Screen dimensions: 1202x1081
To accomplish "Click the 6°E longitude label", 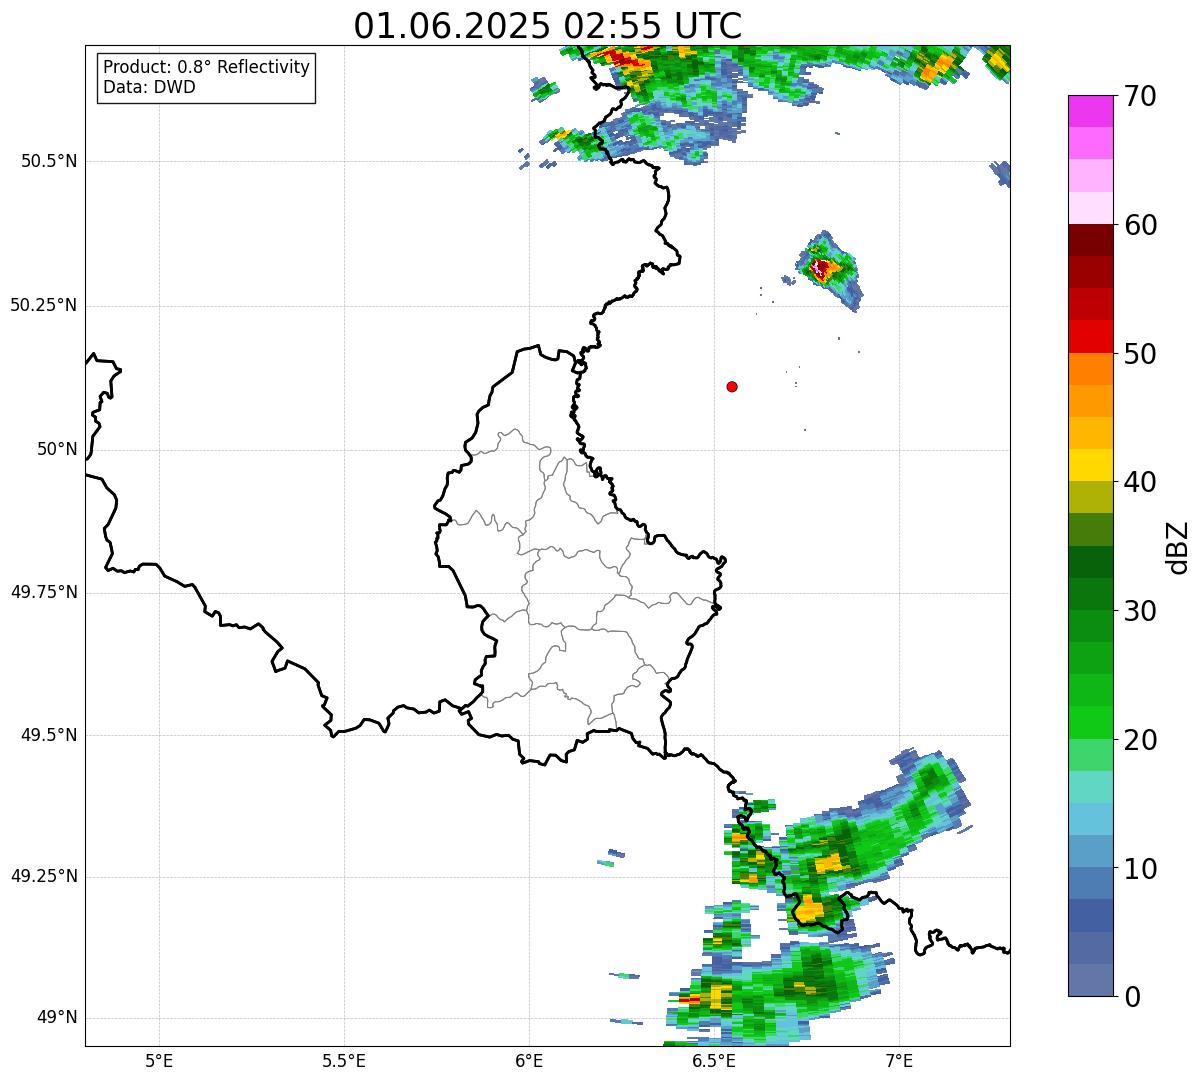I will tap(529, 1061).
